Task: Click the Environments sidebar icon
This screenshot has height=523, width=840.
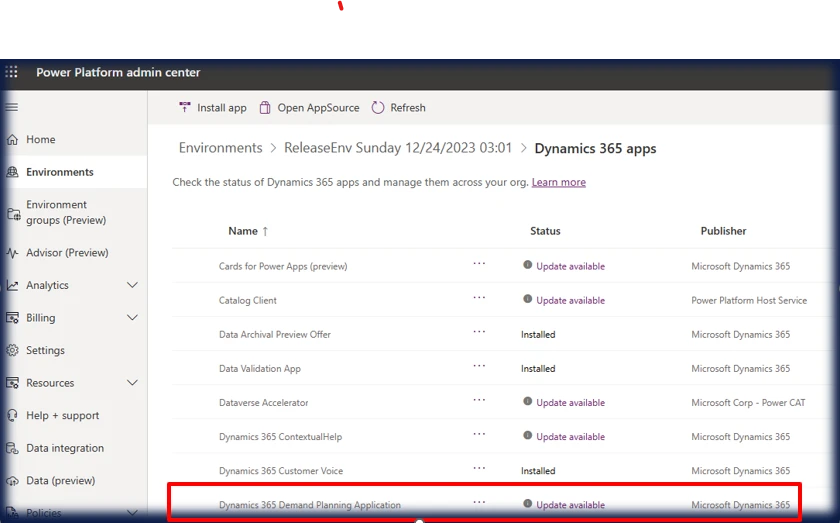Action: [x=12, y=172]
